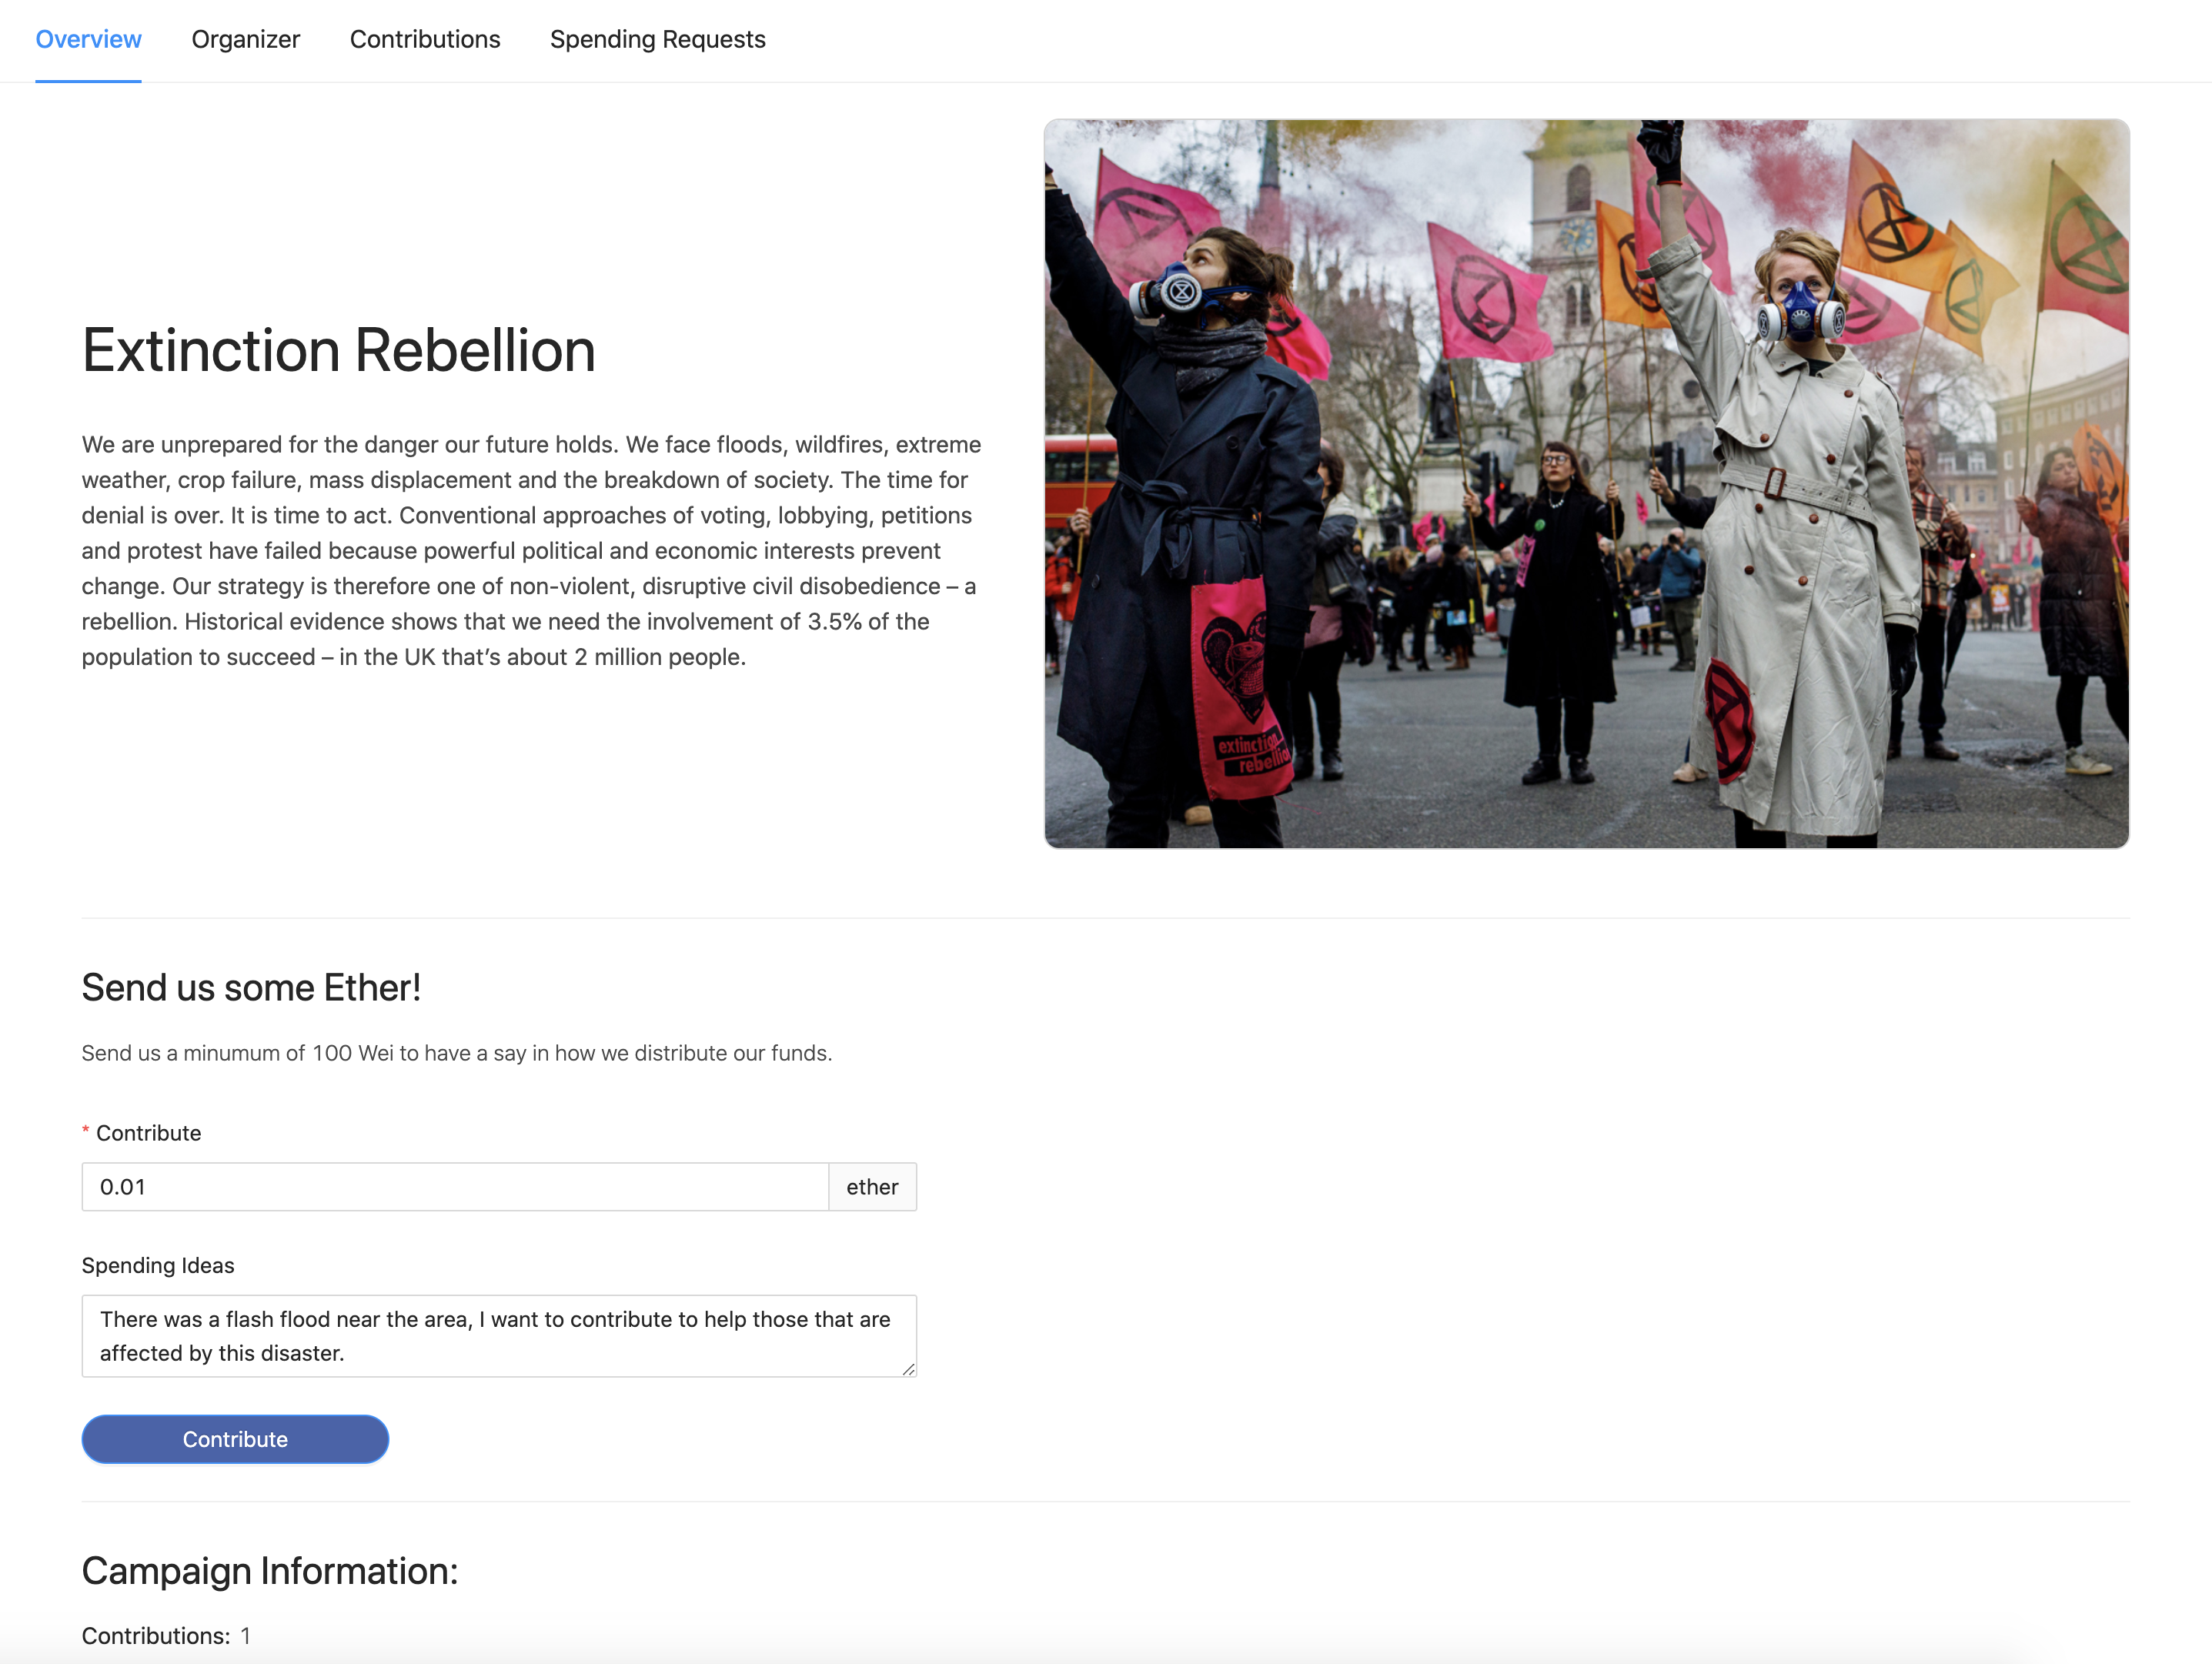Switch to the Overview tab

pyautogui.click(x=88, y=39)
